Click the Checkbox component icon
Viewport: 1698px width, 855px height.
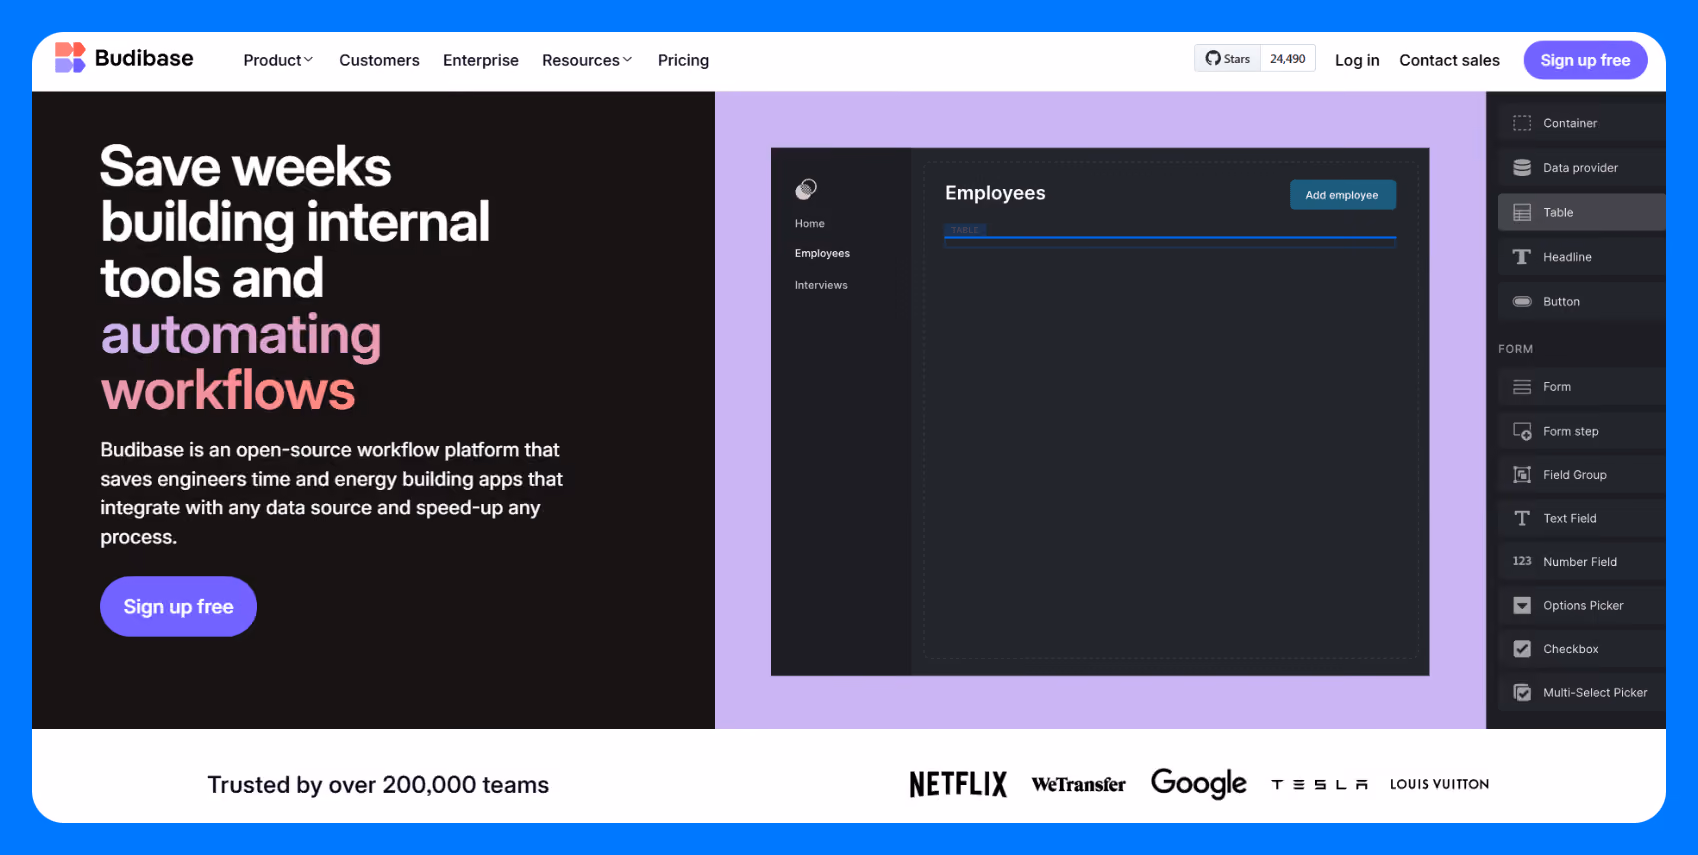tap(1522, 649)
